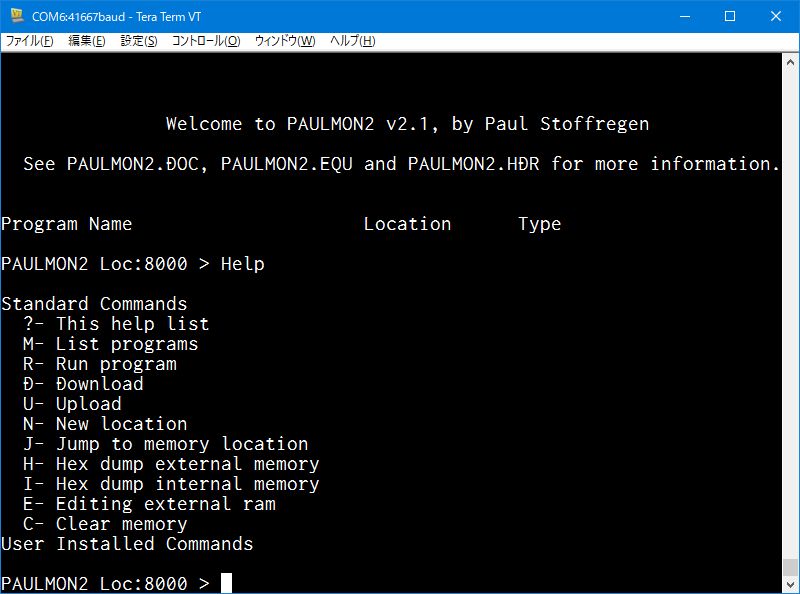The height and width of the screenshot is (594, 800).
Task: Open the ウィンドウ(W) menu
Action: (x=285, y=41)
